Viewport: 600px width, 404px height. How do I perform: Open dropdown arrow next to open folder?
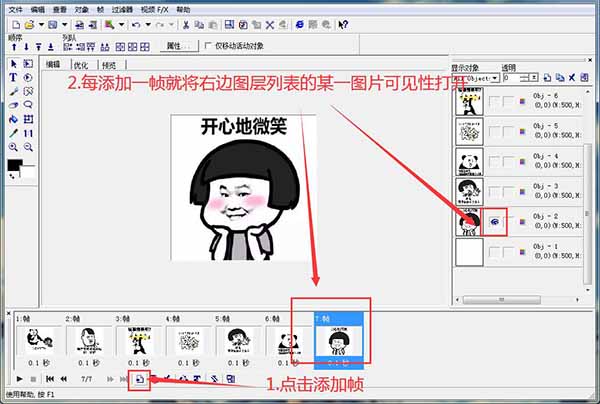coord(41,25)
